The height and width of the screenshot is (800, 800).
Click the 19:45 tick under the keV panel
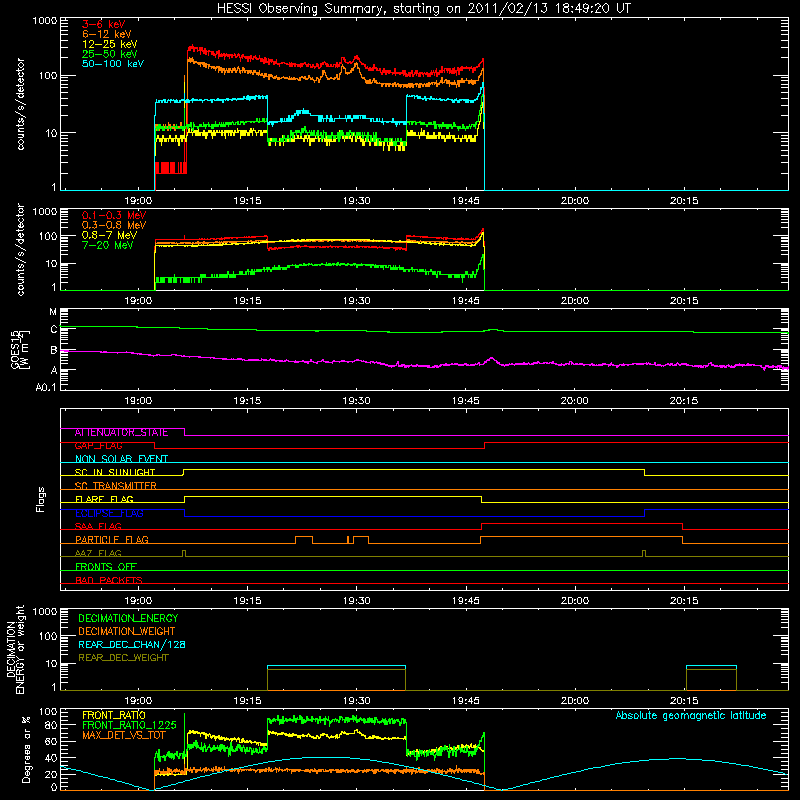click(465, 201)
